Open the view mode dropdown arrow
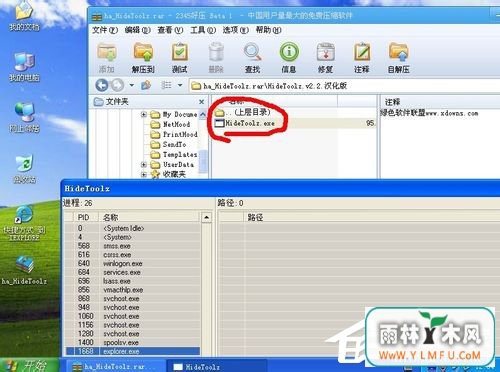 coord(180,85)
